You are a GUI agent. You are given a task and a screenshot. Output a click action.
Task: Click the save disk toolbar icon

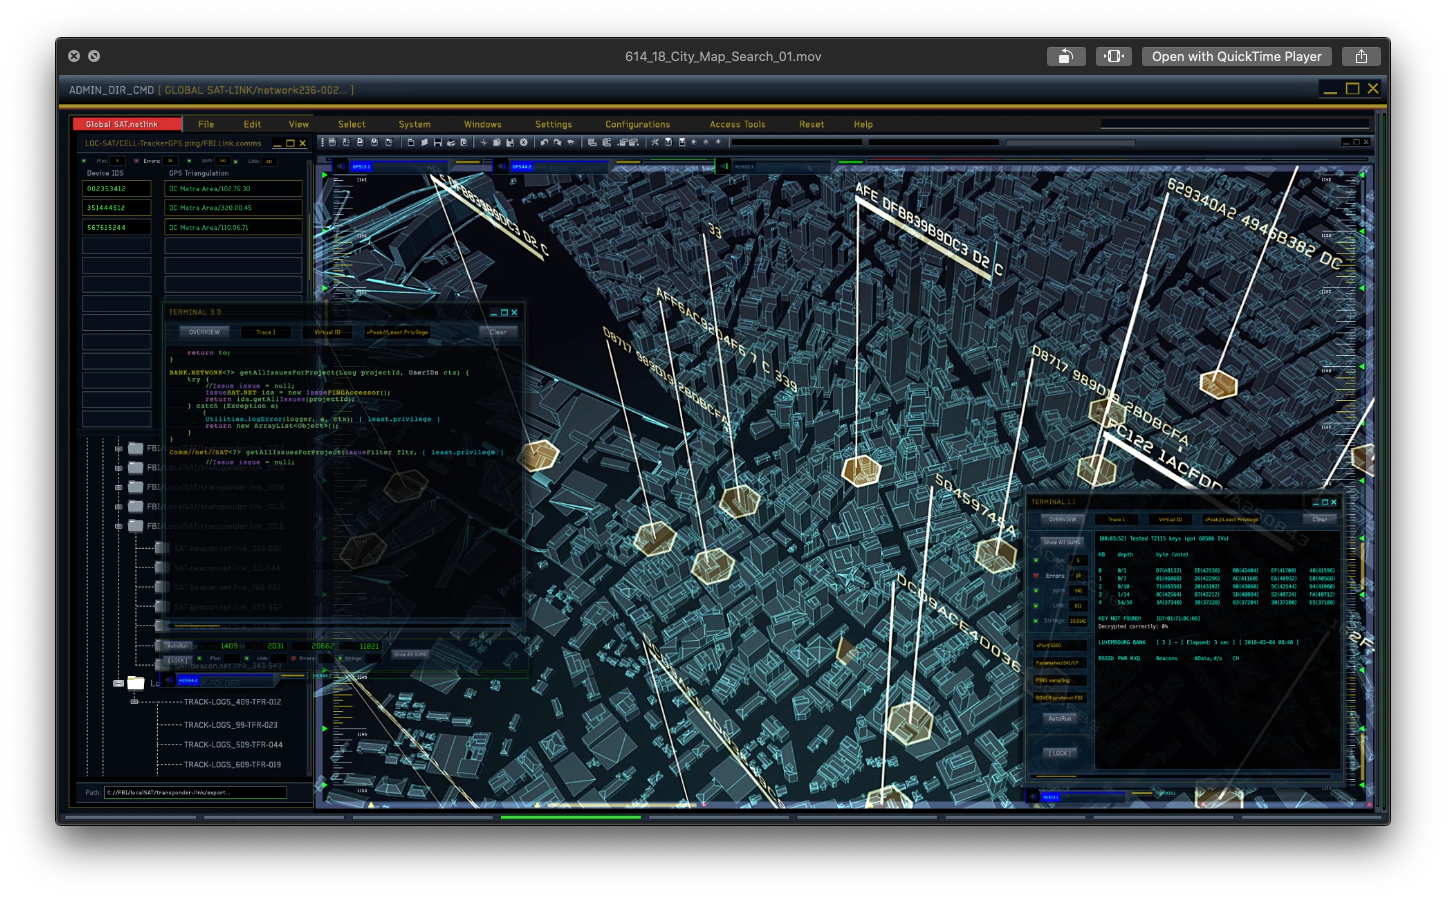click(x=437, y=142)
